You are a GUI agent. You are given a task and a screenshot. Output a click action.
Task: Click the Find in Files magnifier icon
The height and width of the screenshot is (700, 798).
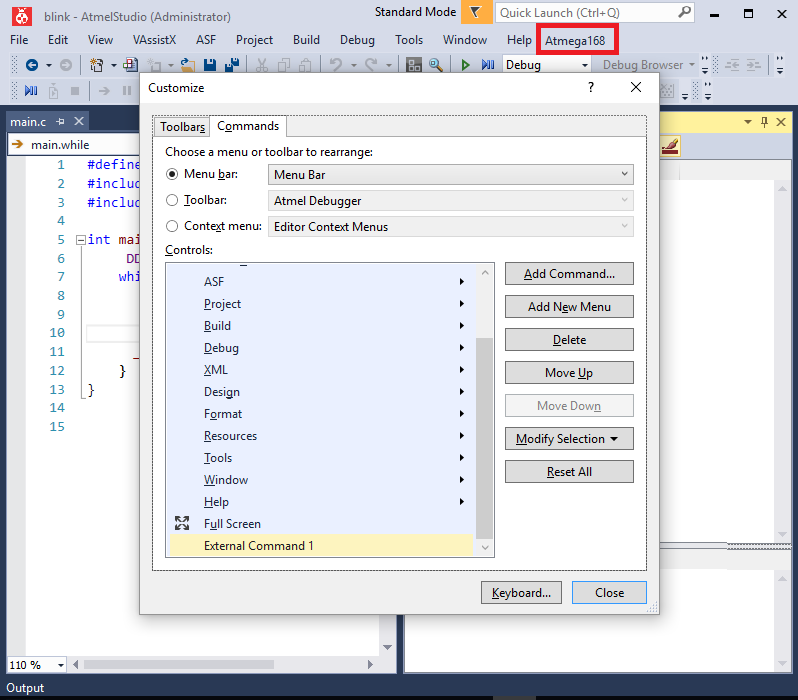(x=436, y=65)
